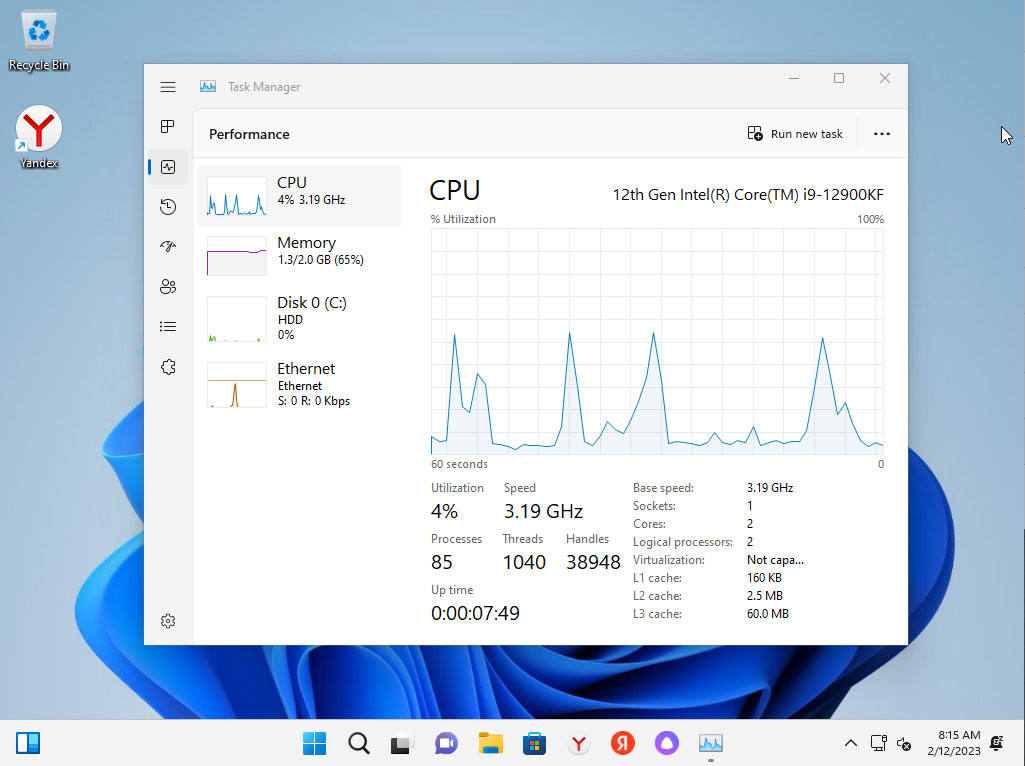
Task: Click the Disk 0 mini graph thumbnail
Action: tap(237, 318)
